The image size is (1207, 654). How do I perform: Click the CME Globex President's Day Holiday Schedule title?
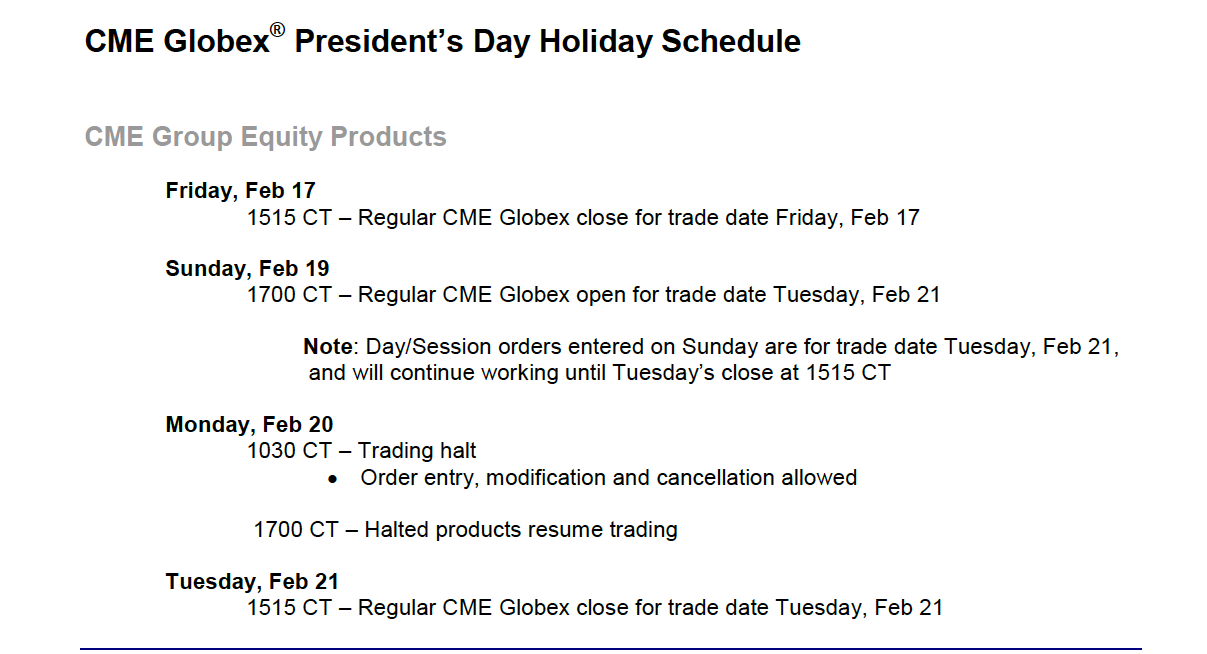tap(442, 41)
